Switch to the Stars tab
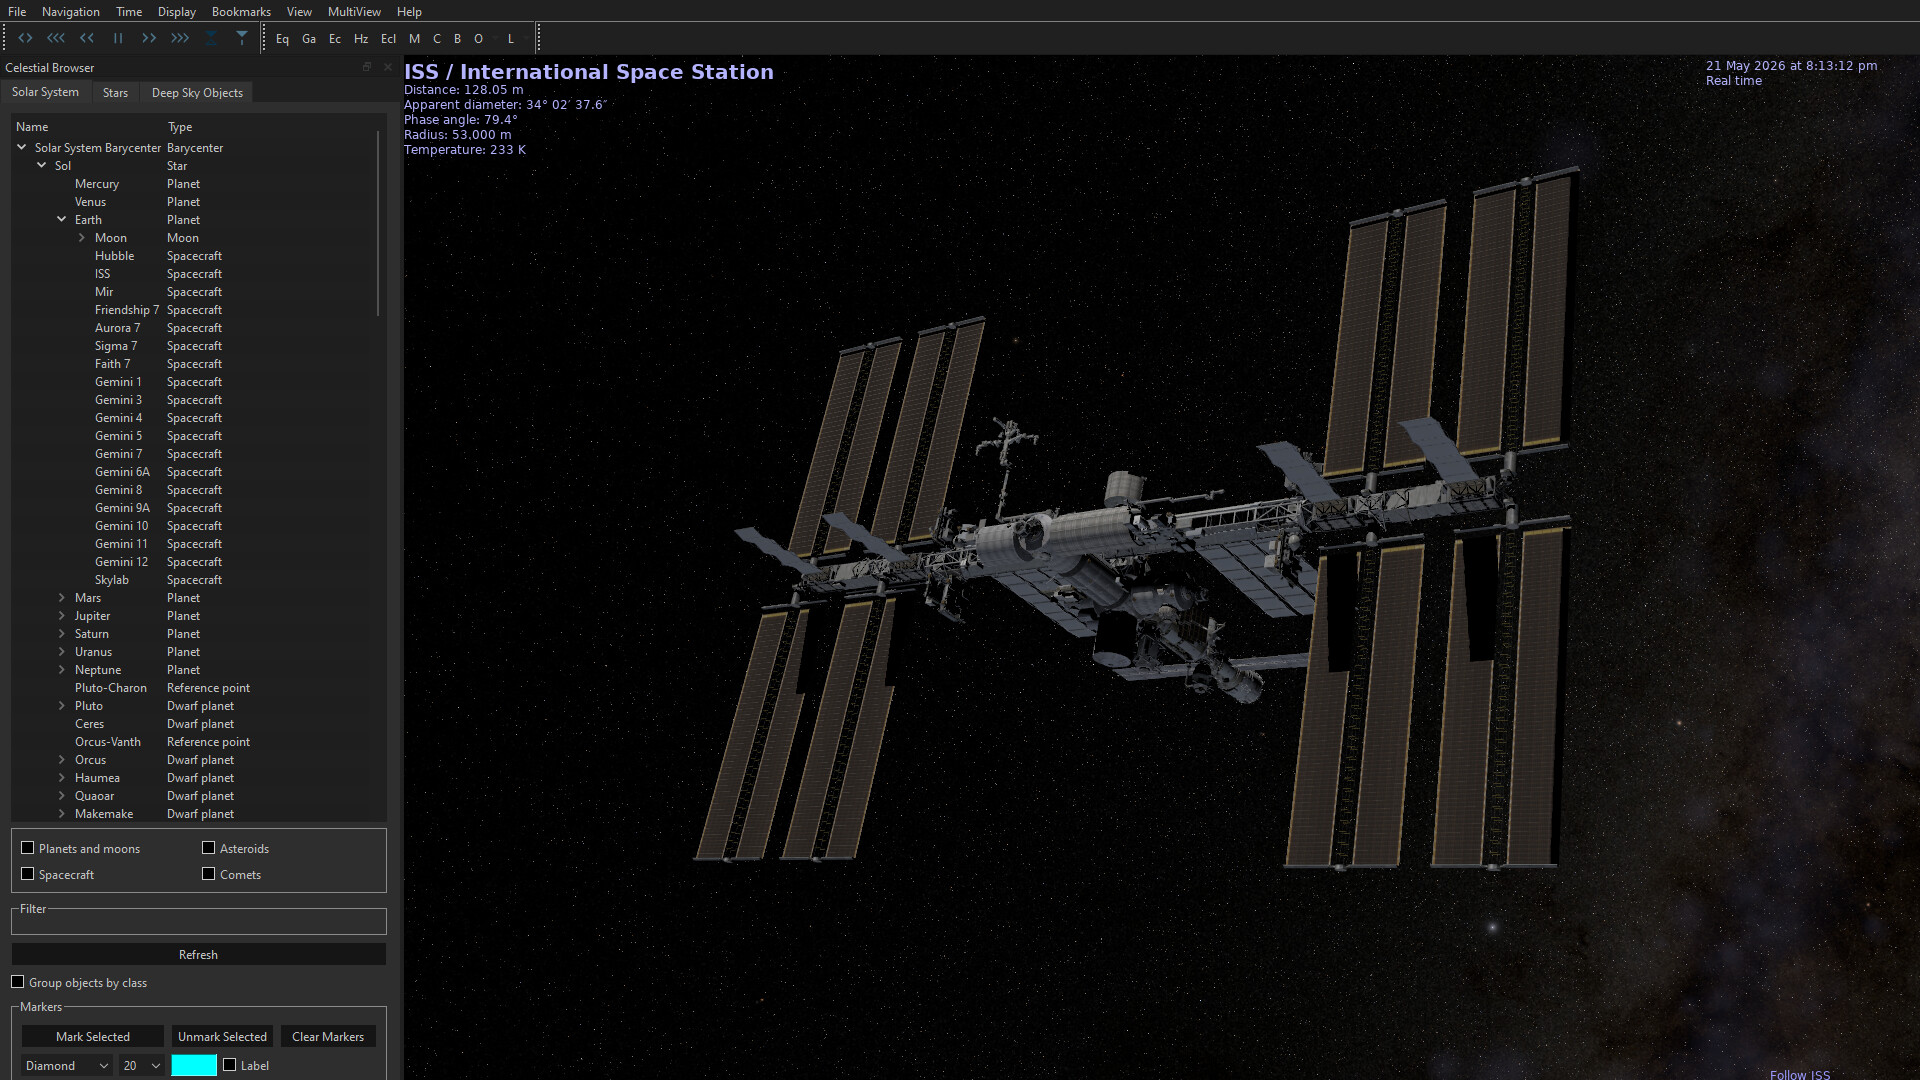 tap(115, 93)
